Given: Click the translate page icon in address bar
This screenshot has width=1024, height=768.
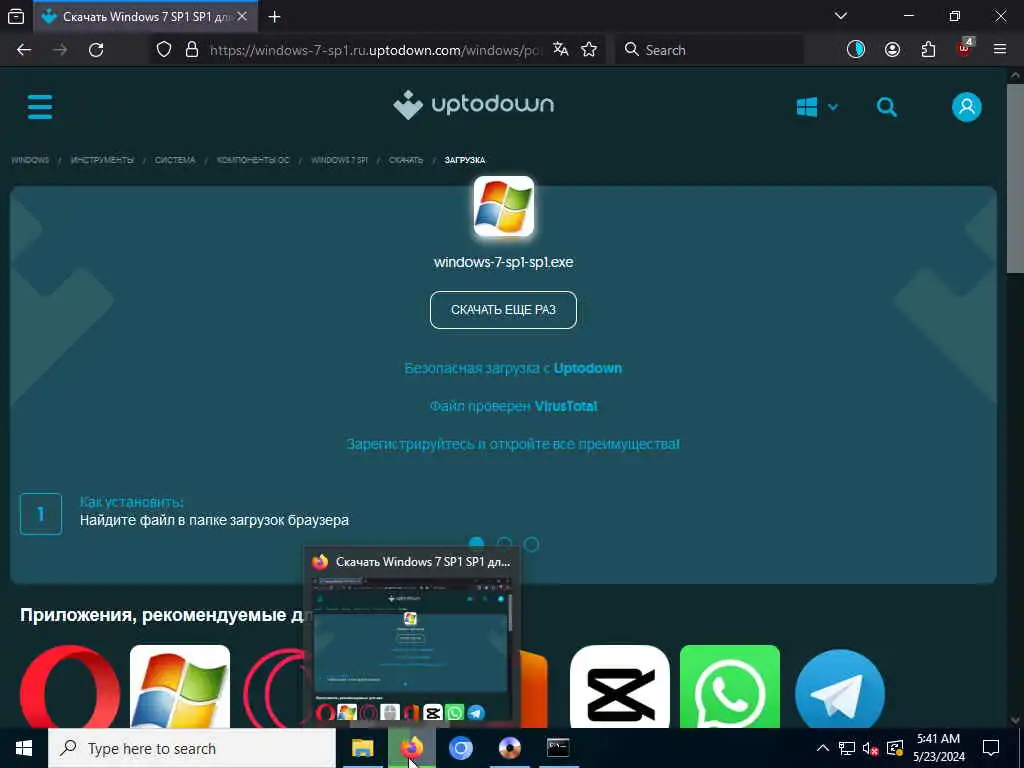Looking at the screenshot, I should [560, 49].
